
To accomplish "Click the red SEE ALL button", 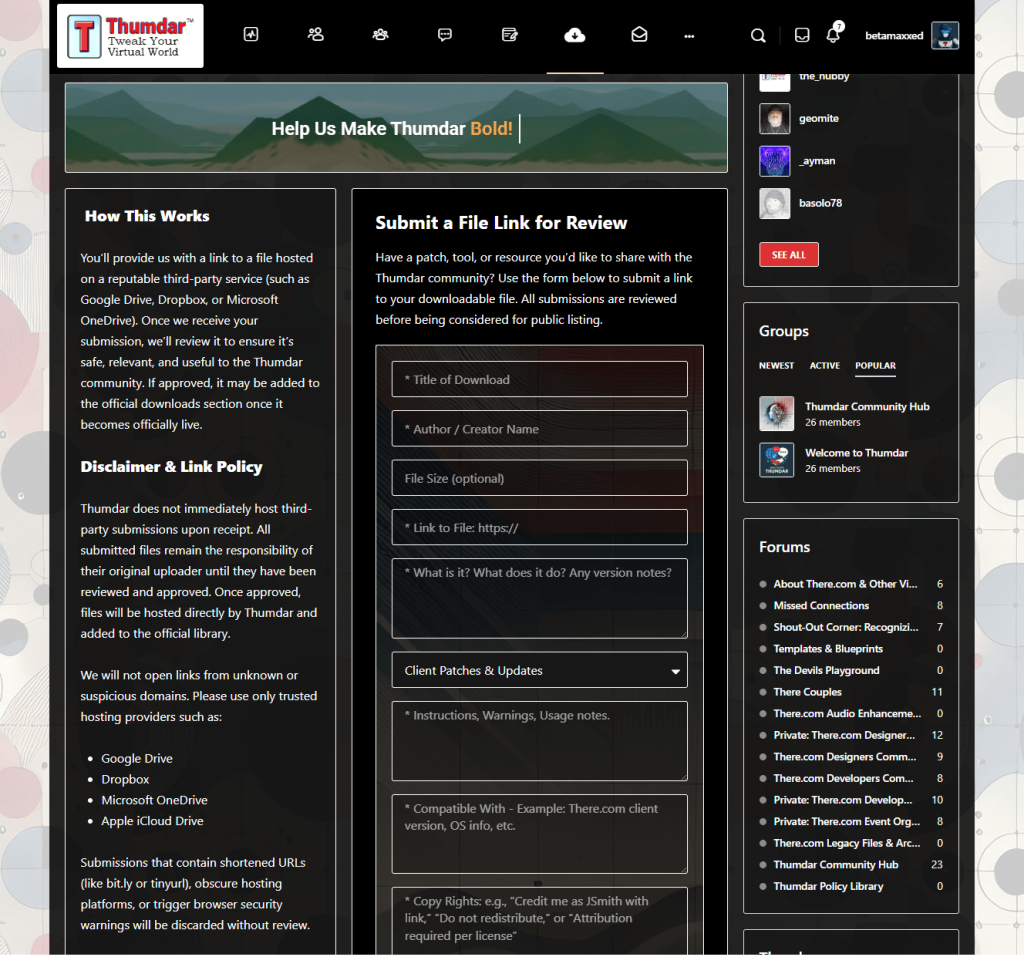I will coord(788,255).
